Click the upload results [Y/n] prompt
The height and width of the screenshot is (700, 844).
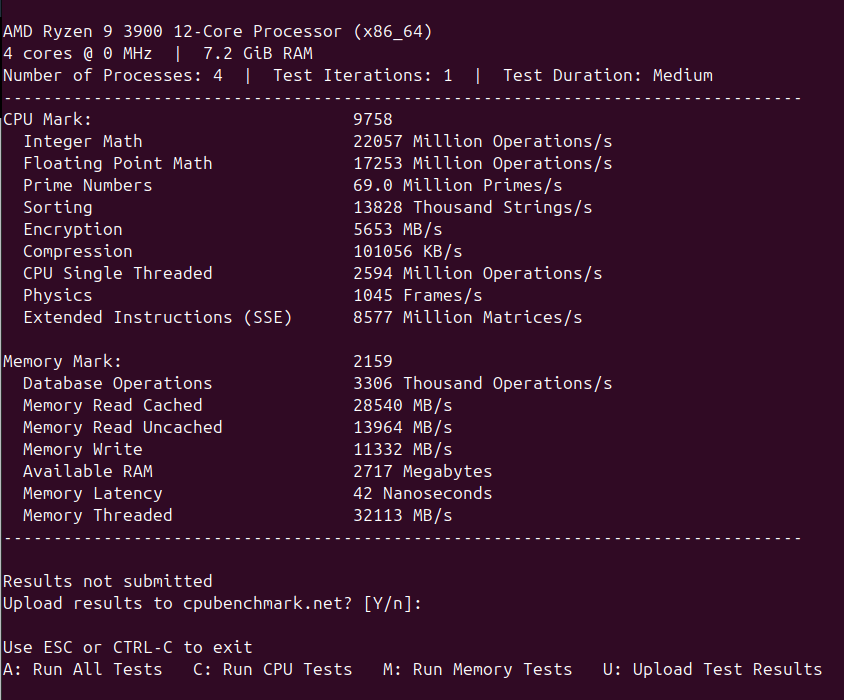click(212, 603)
